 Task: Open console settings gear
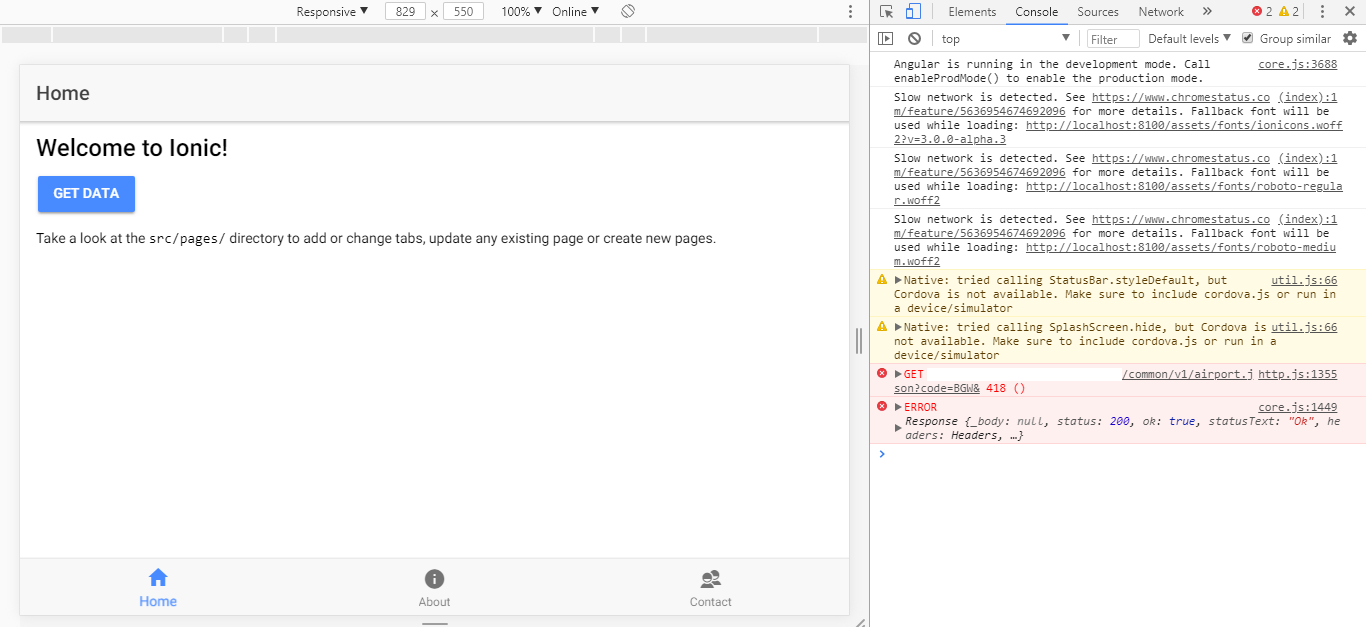click(1350, 38)
